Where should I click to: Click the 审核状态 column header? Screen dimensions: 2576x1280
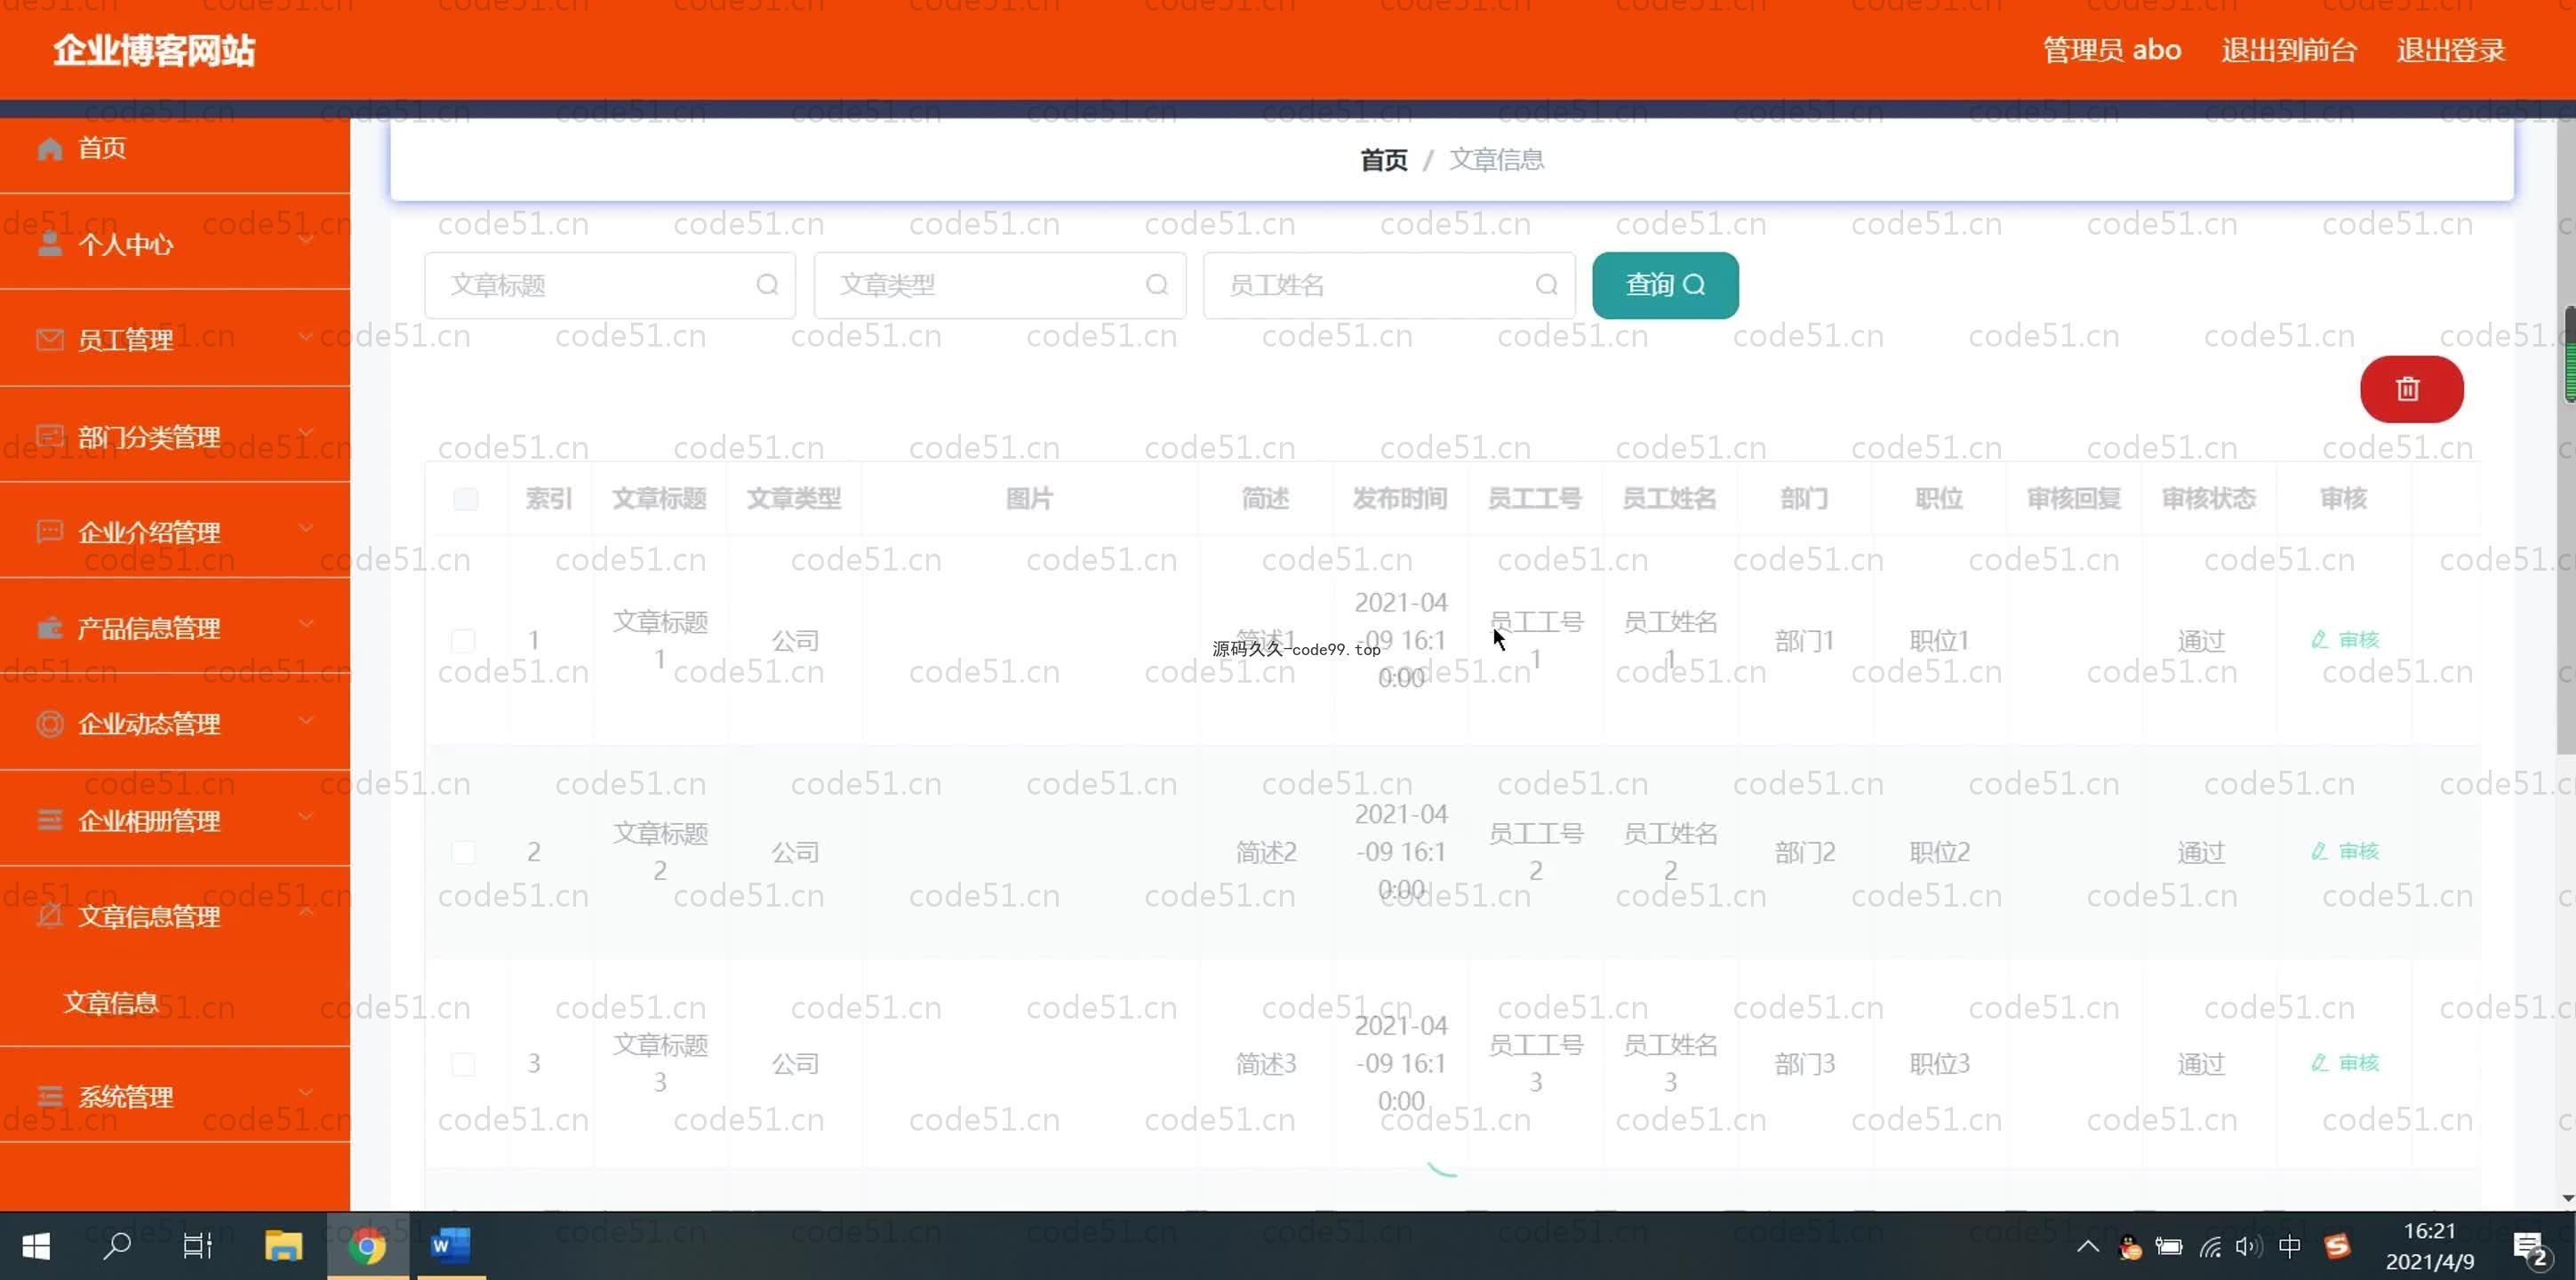pos(2208,499)
